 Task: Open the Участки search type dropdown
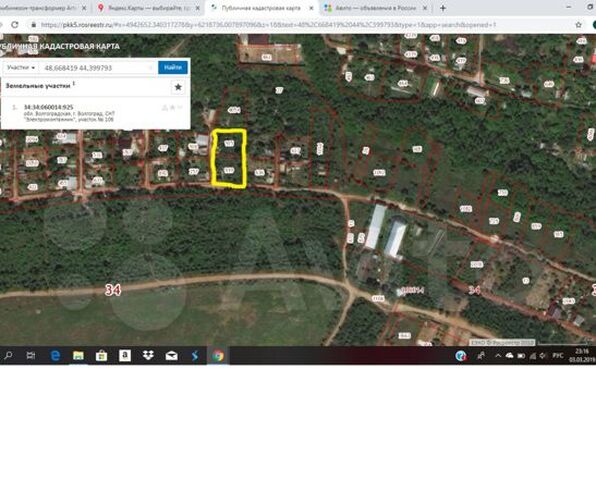tap(21, 67)
